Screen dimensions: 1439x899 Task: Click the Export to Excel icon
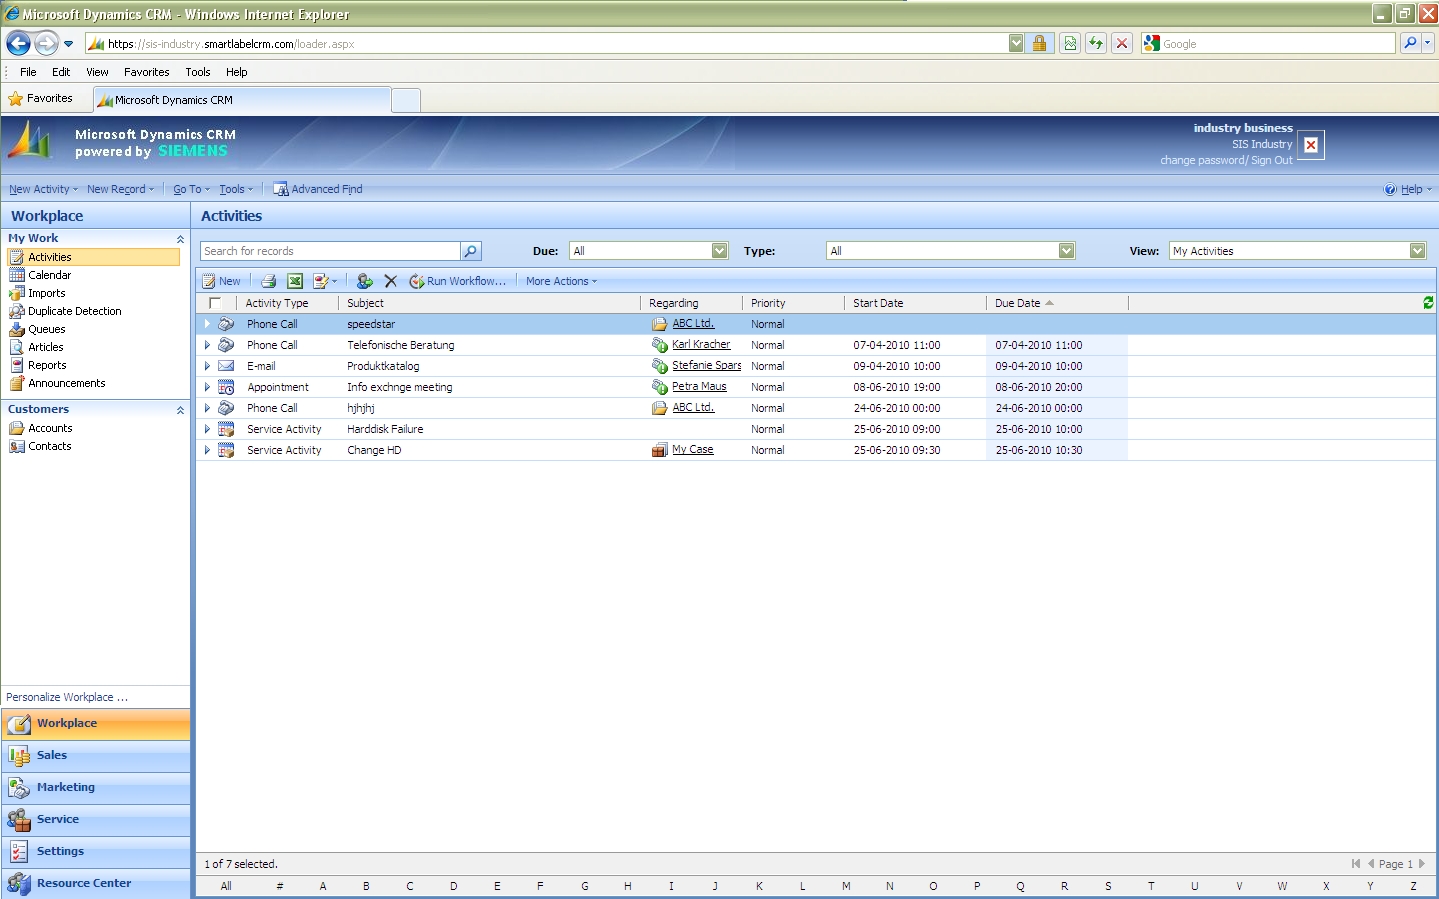pos(295,281)
